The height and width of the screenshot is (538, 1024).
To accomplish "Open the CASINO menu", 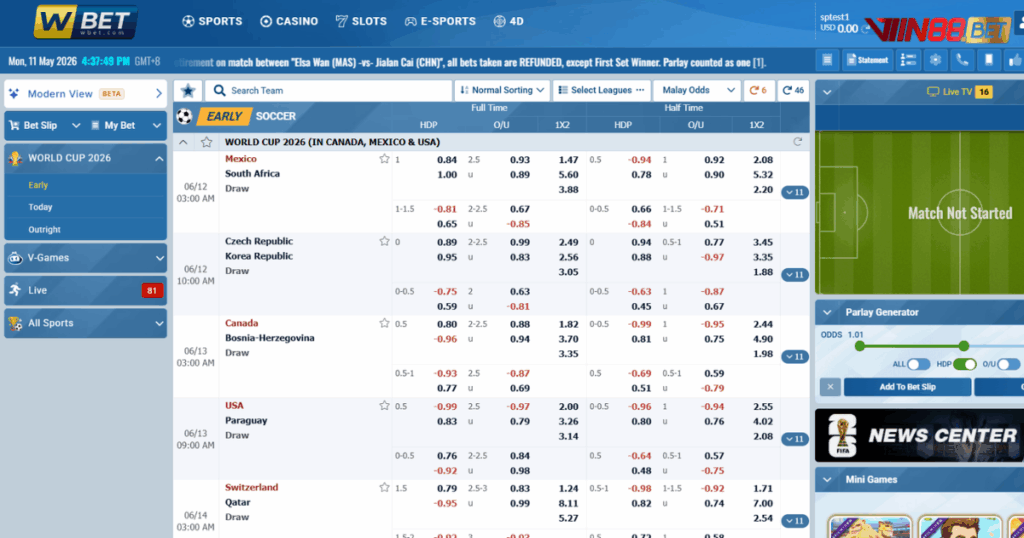I will click(x=289, y=22).
